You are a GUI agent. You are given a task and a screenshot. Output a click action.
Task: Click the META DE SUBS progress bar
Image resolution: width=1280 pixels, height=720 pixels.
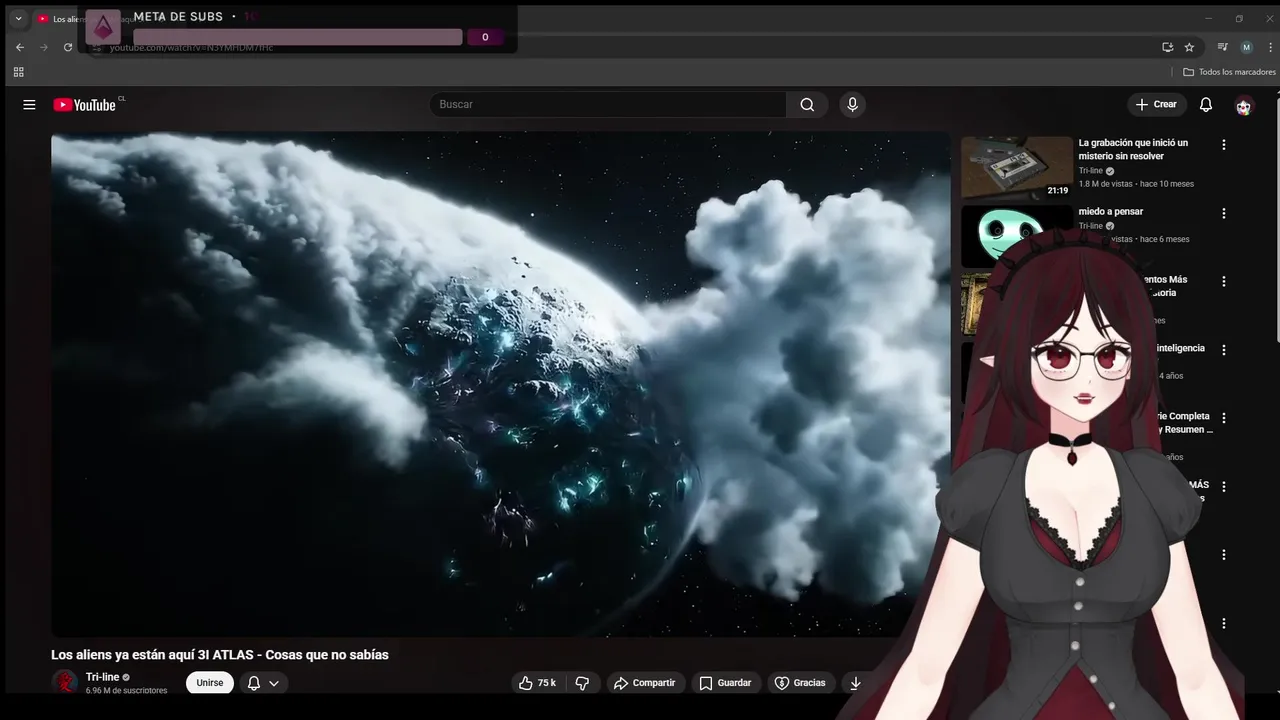pyautogui.click(x=298, y=37)
